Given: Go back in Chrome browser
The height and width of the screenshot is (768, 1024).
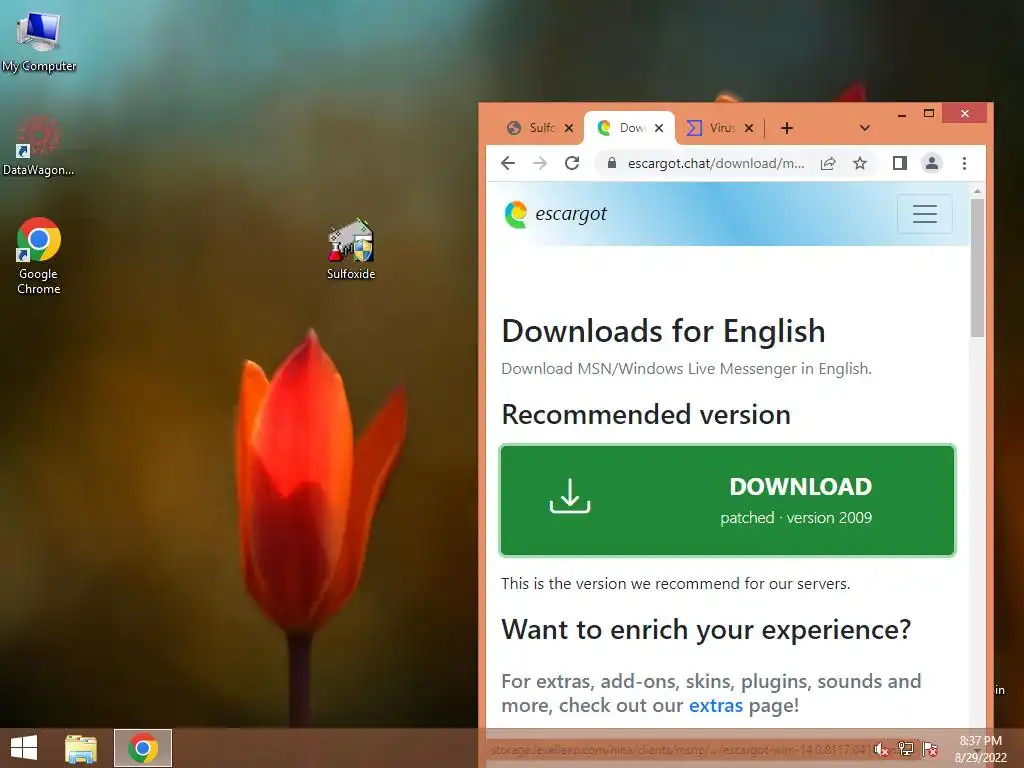Looking at the screenshot, I should click(x=508, y=163).
